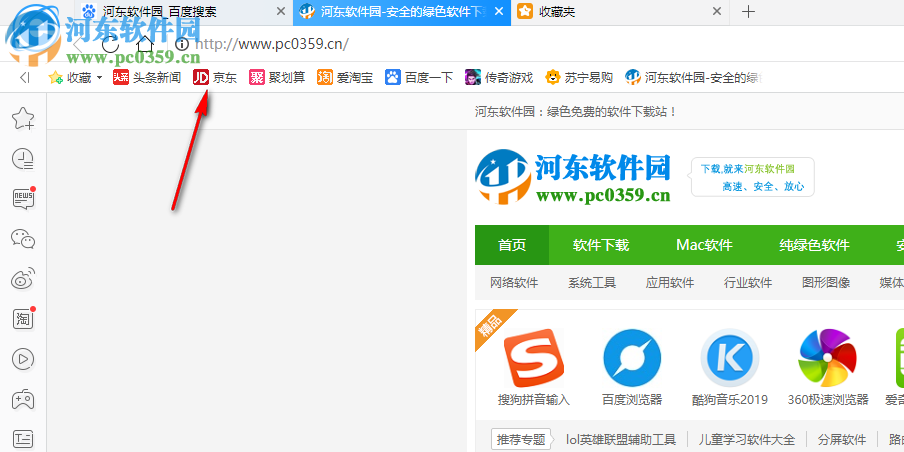Select the 软件下载 navigation item
Viewport: 904px width, 452px height.
(601, 245)
